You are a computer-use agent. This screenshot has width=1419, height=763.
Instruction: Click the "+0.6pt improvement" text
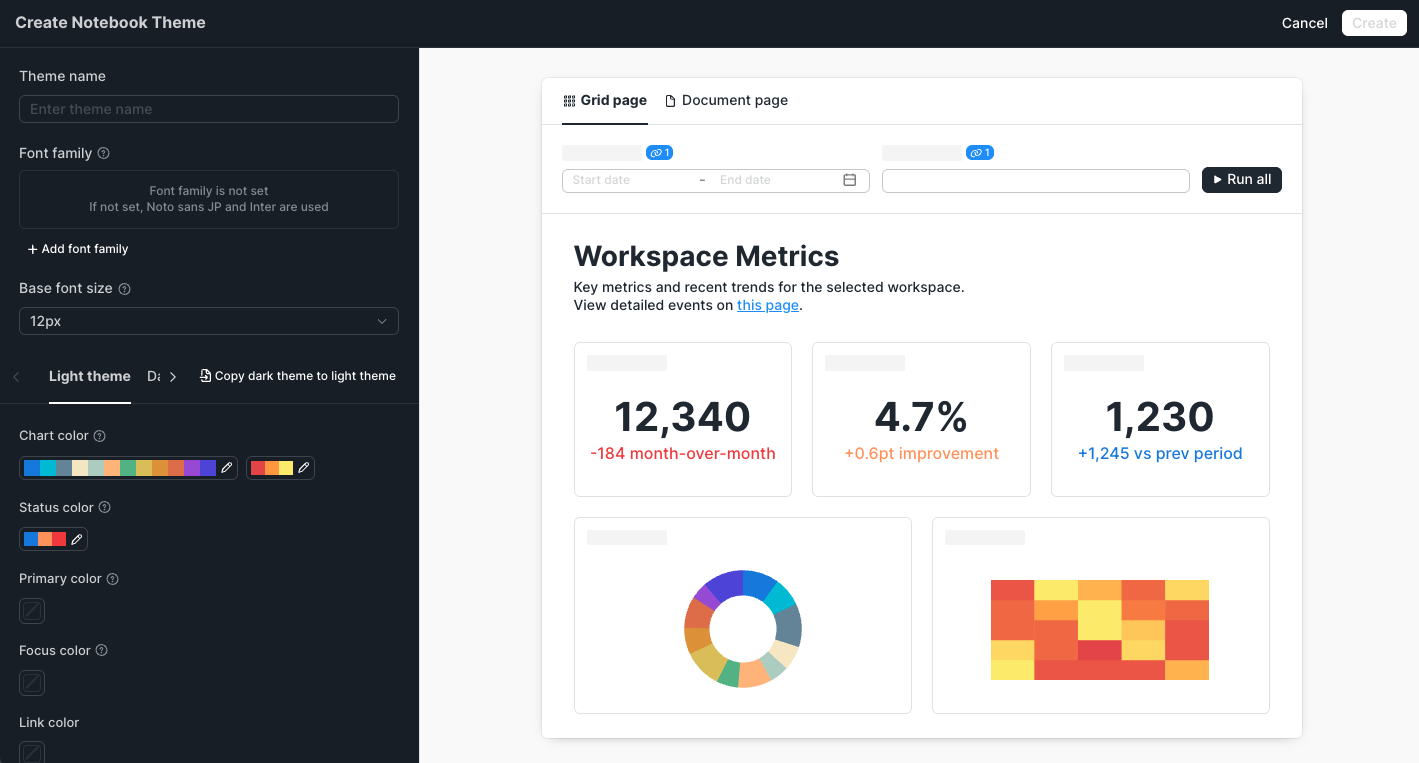[921, 453]
